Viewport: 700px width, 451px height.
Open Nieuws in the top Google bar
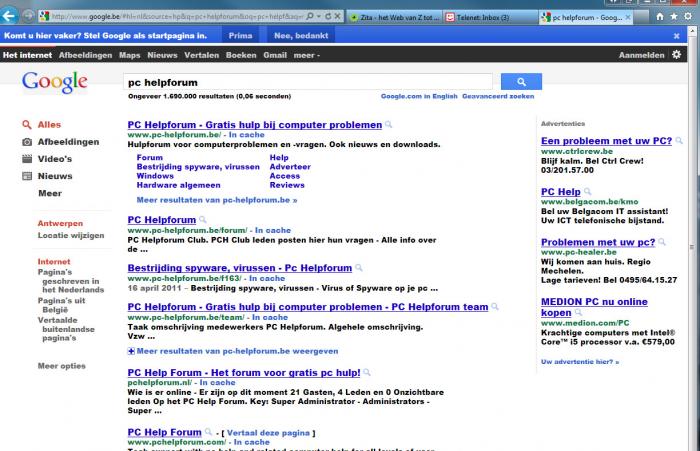[x=162, y=55]
